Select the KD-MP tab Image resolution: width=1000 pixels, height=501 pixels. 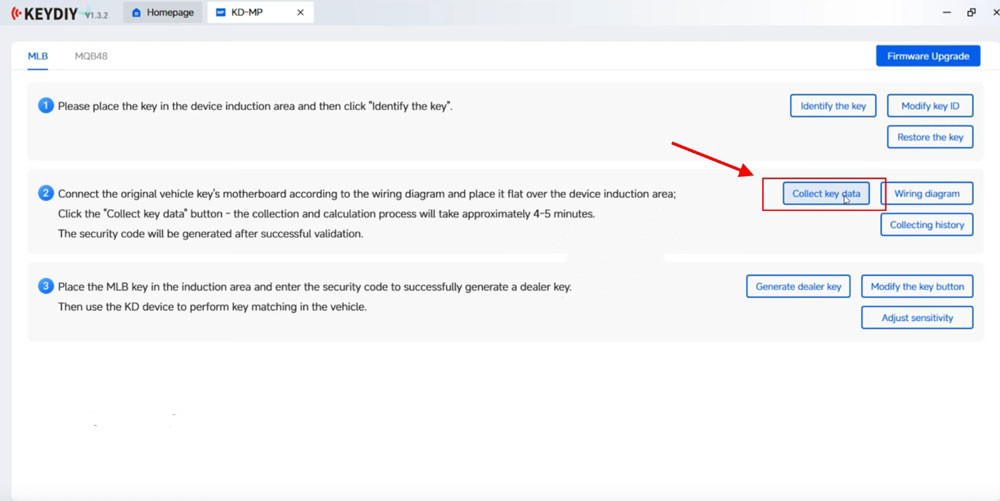click(250, 13)
